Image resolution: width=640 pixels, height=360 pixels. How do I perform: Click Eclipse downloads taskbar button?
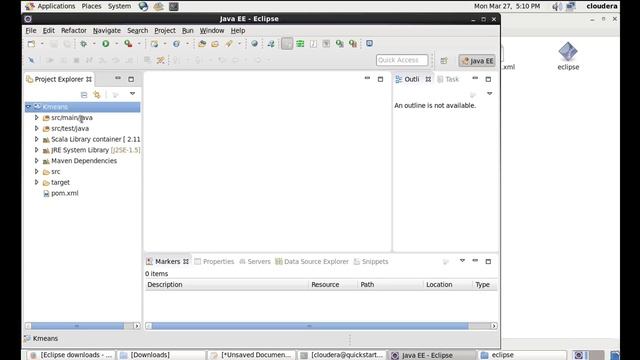(x=71, y=355)
